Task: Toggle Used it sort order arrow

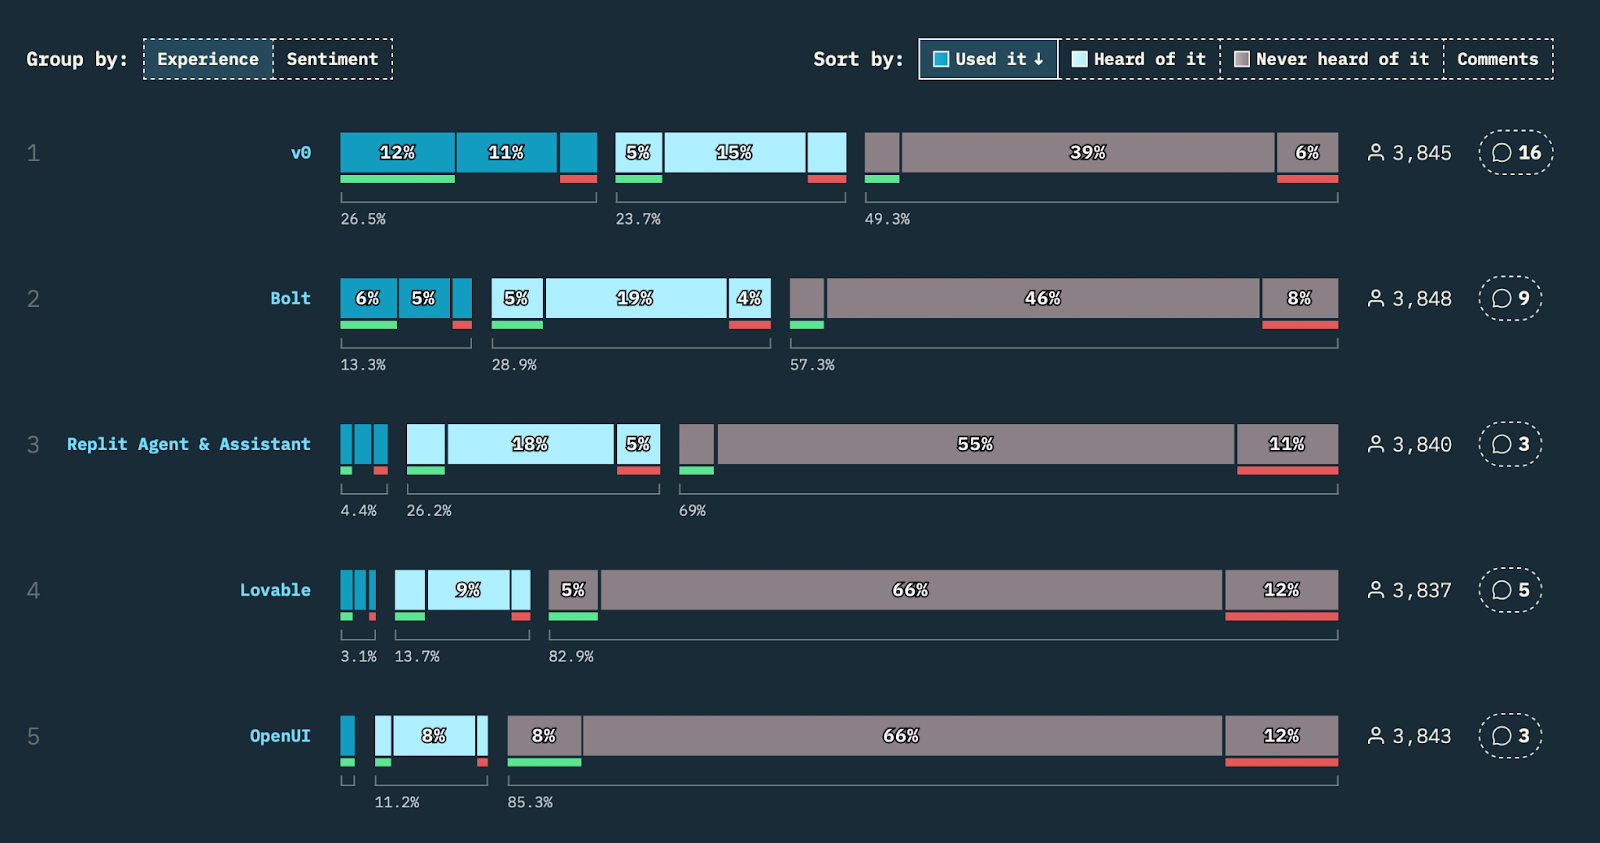Action: pos(1039,59)
